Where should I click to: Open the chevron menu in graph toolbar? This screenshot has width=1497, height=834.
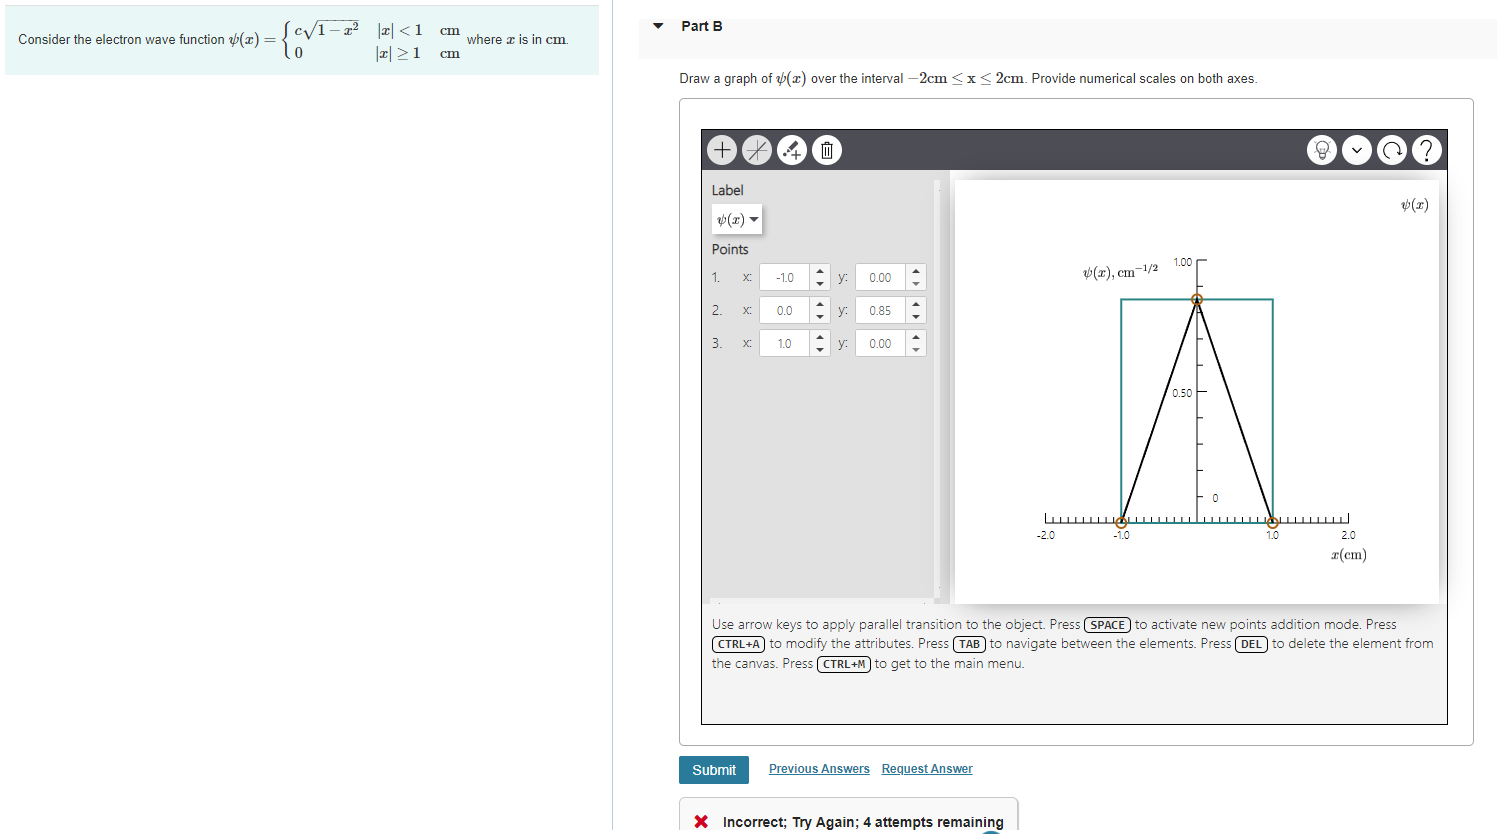[1356, 149]
